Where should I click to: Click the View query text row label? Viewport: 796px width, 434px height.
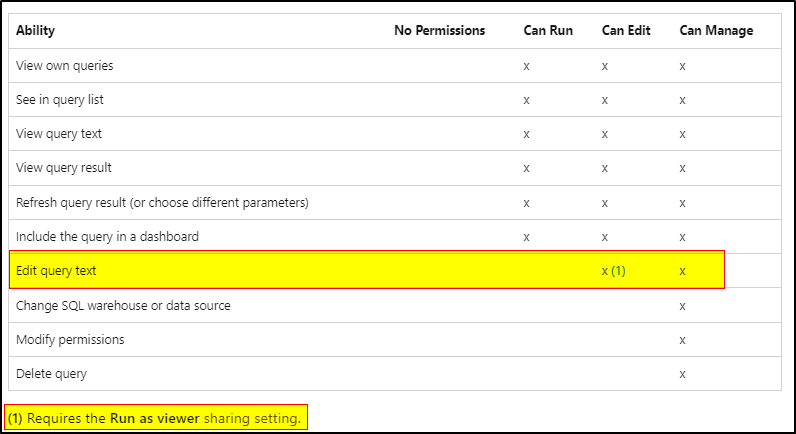(59, 134)
